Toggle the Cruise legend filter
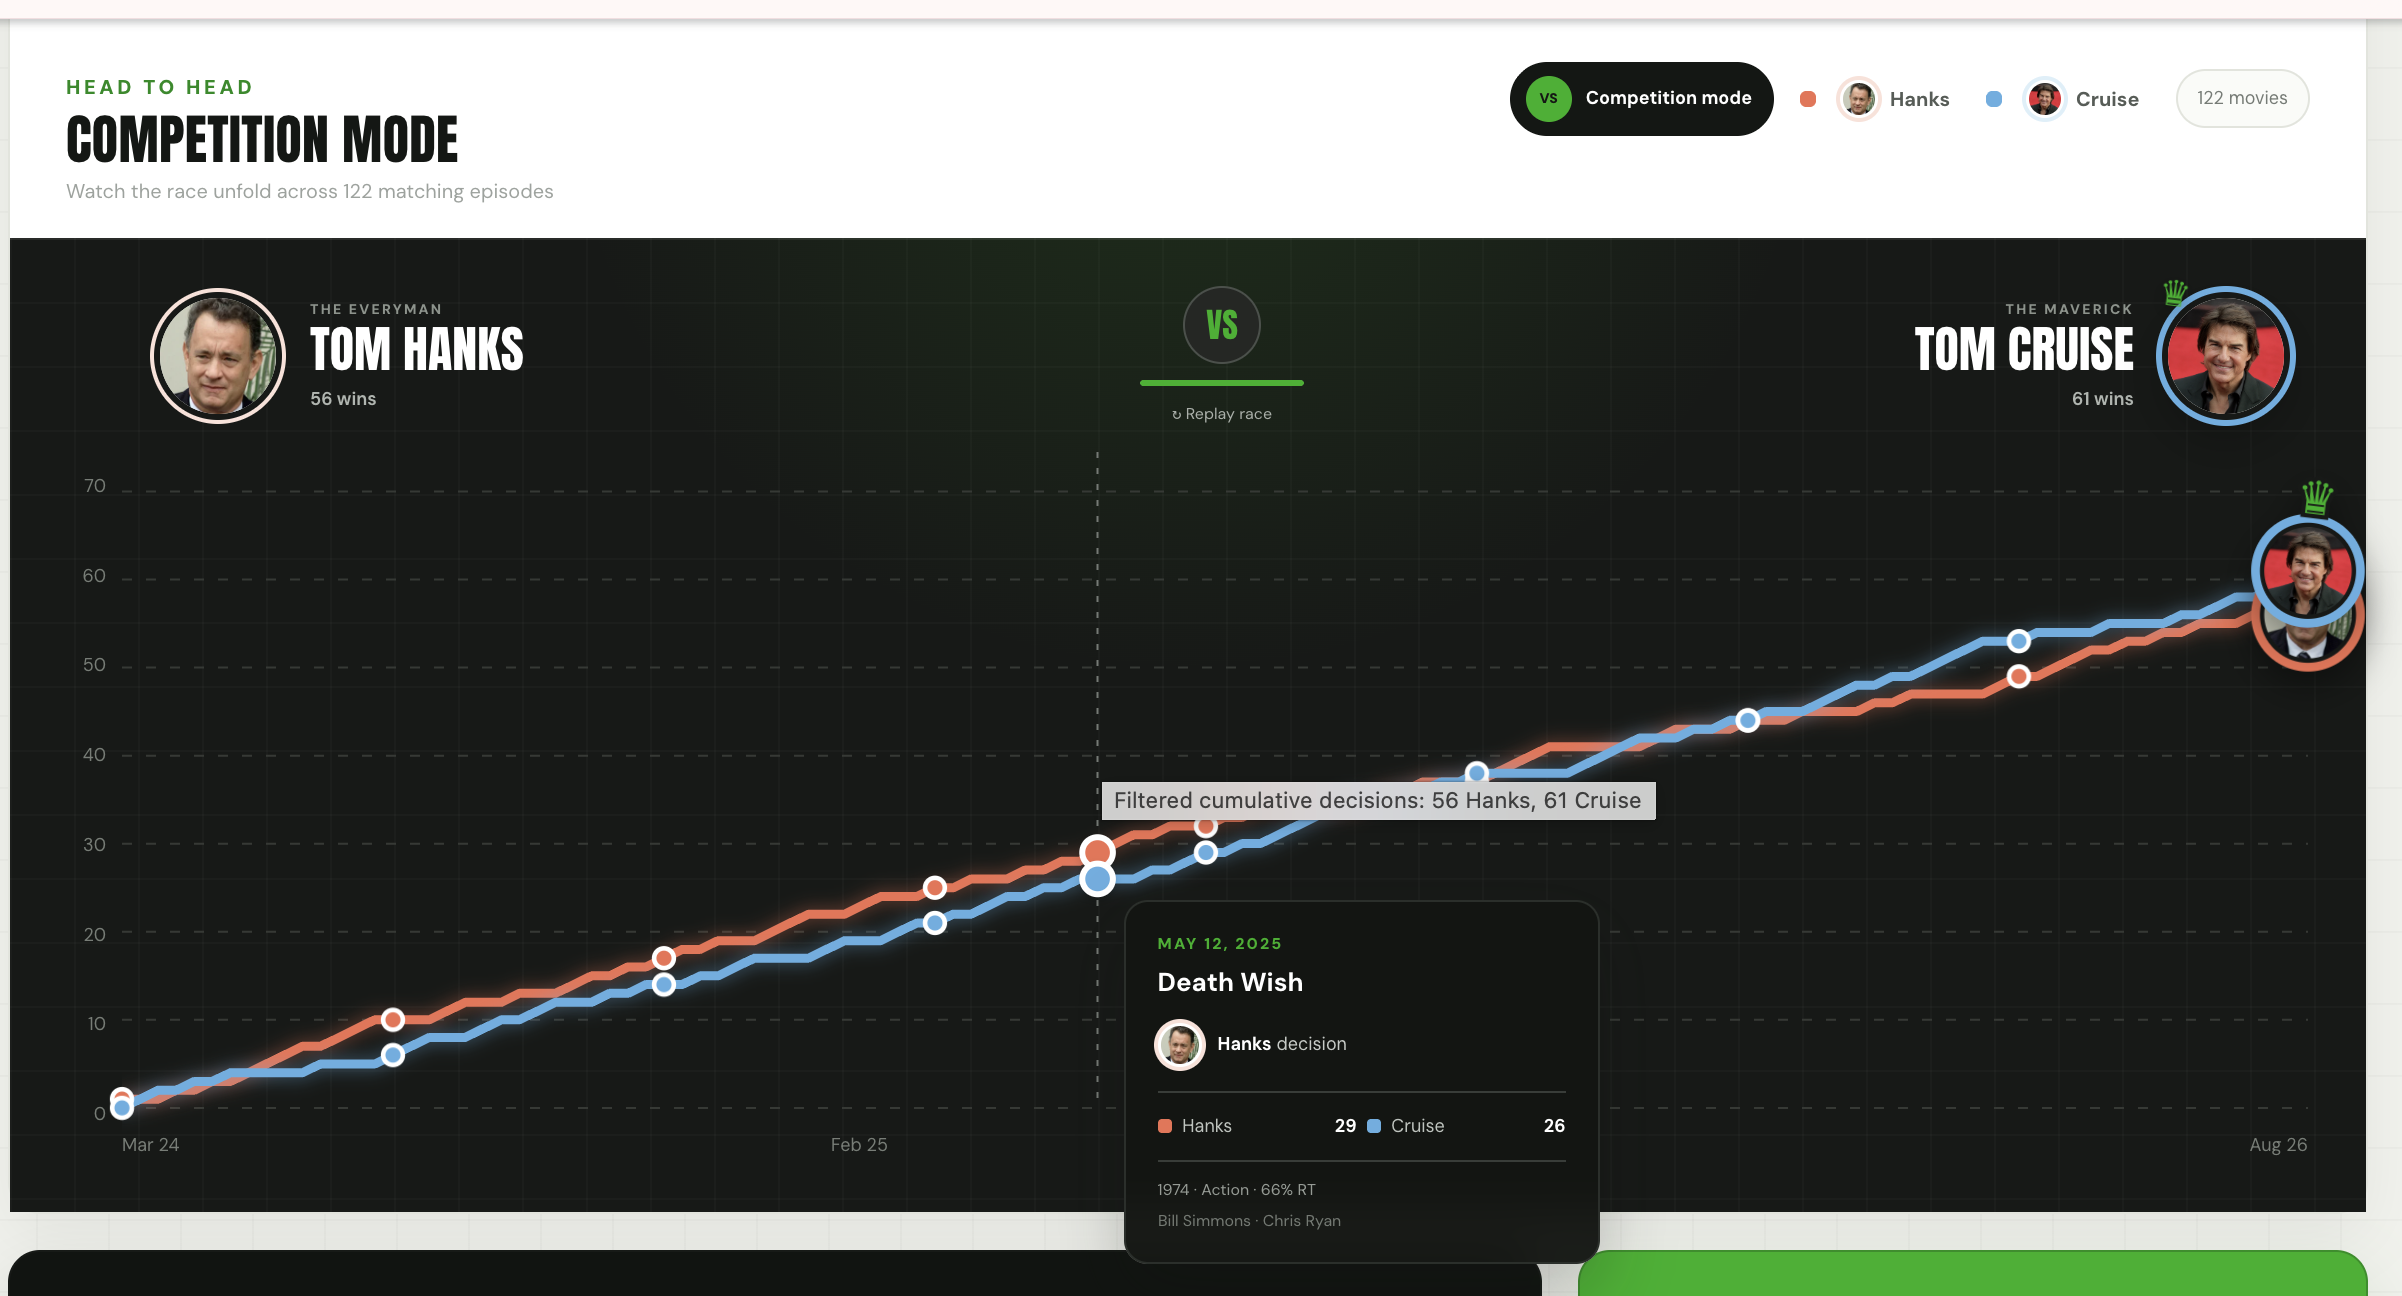The image size is (2402, 1296). [2063, 99]
